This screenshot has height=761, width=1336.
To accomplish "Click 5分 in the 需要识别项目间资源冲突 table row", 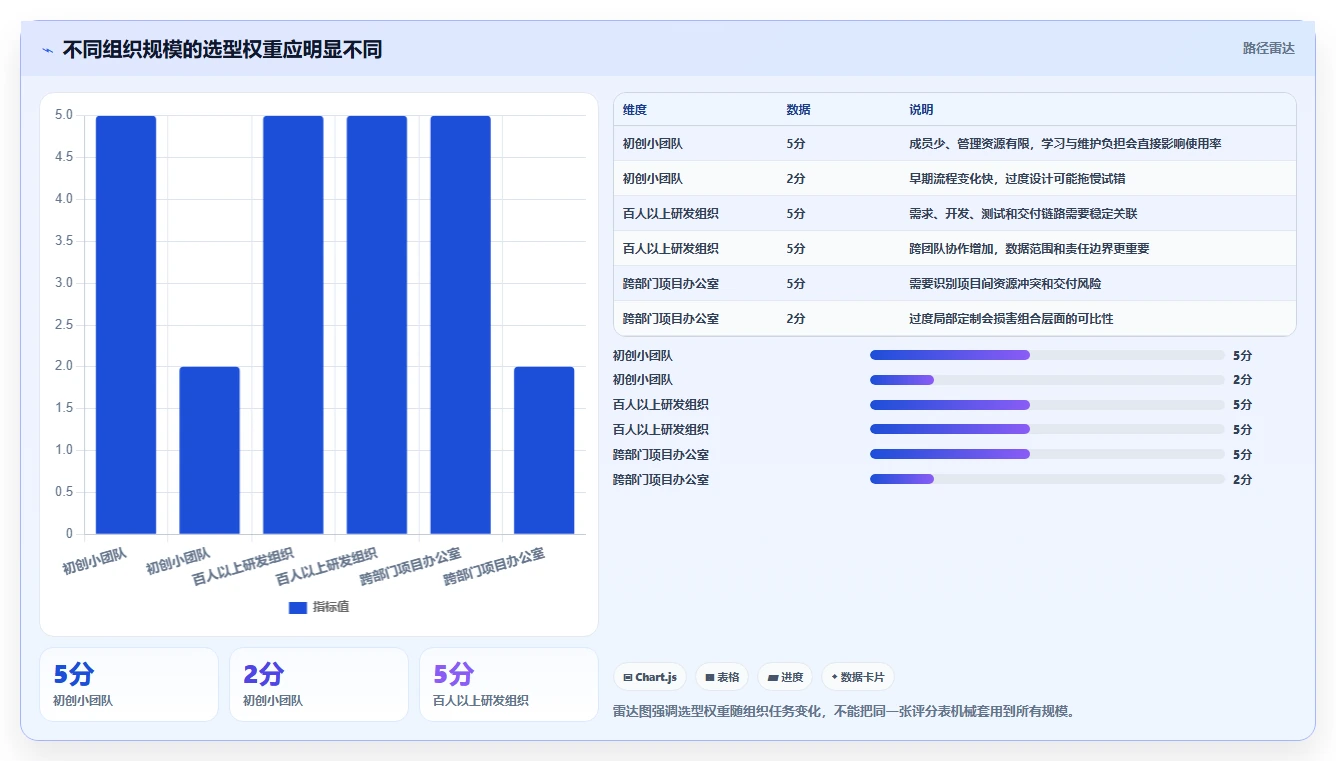I will [x=796, y=284].
